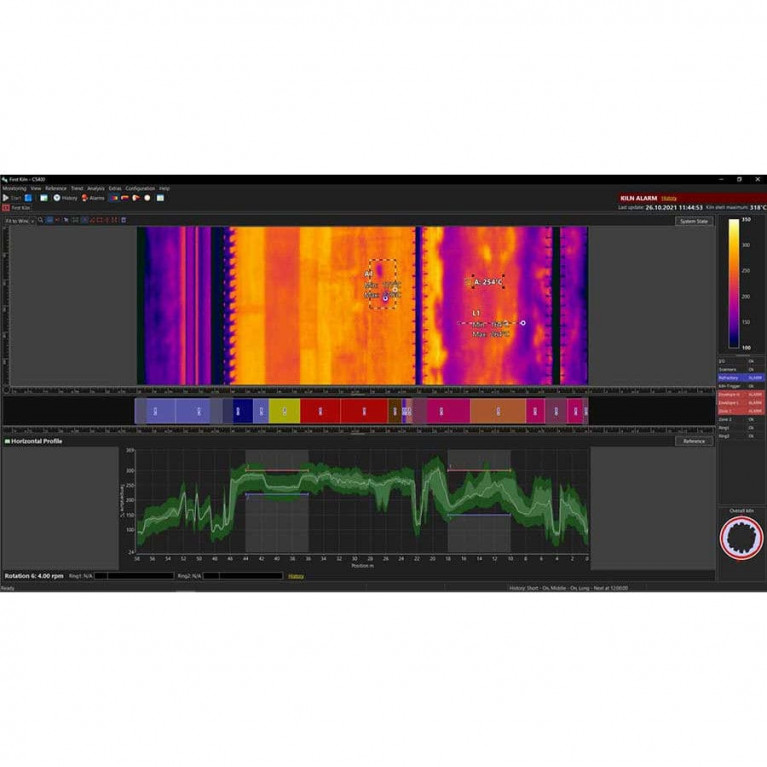The height and width of the screenshot is (767, 767).
Task: Click the last update timestamp 26.10.2021 11:44:53
Action: click(674, 208)
